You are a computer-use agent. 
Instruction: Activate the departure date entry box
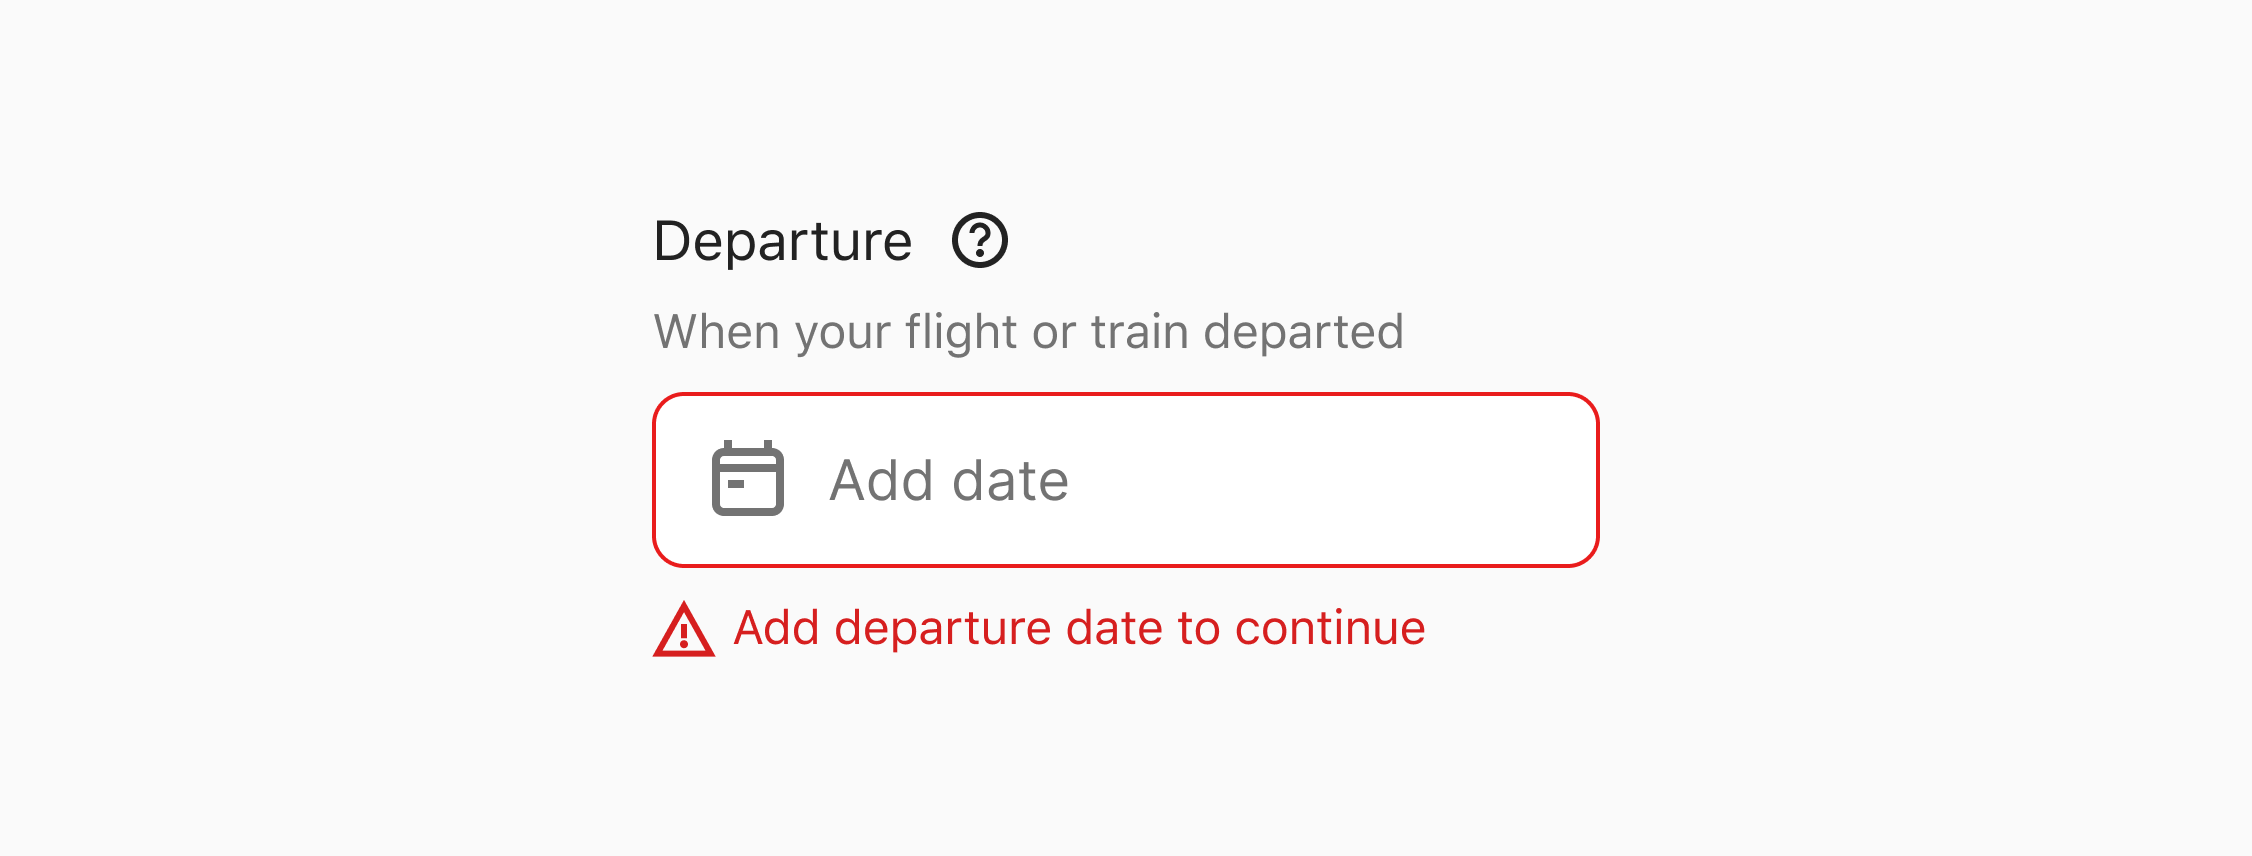pos(1125,480)
